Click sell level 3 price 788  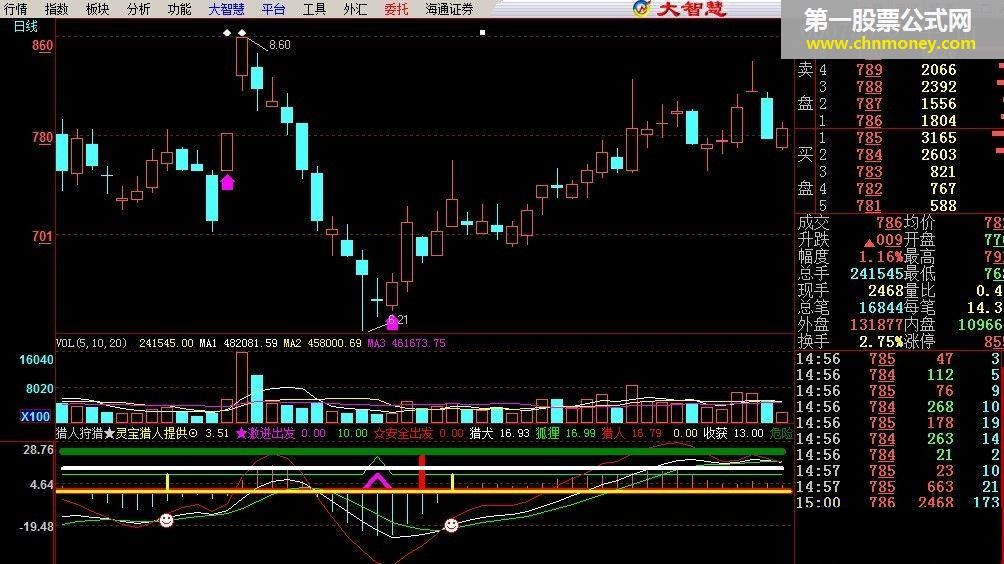tap(869, 86)
